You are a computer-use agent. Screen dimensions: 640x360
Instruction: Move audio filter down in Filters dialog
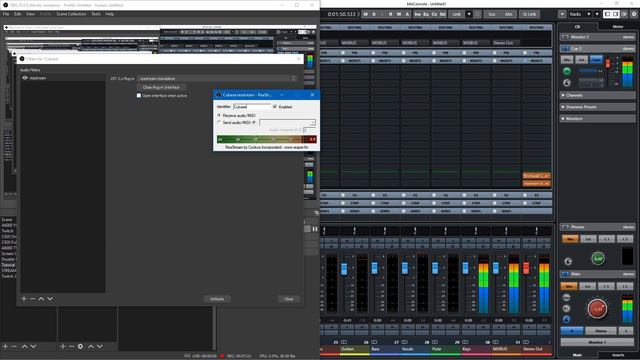(50, 299)
